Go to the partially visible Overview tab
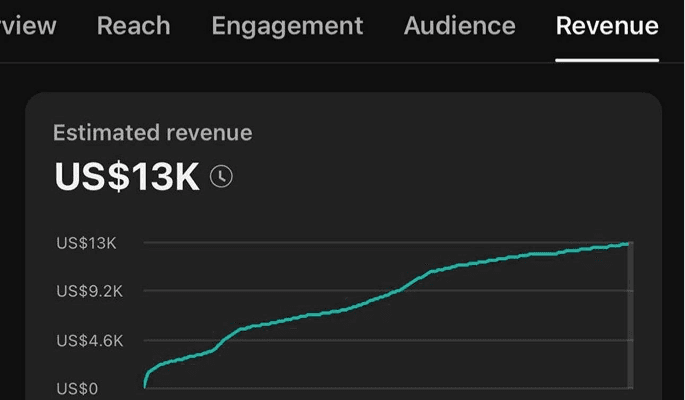This screenshot has height=400, width=685. 28,26
